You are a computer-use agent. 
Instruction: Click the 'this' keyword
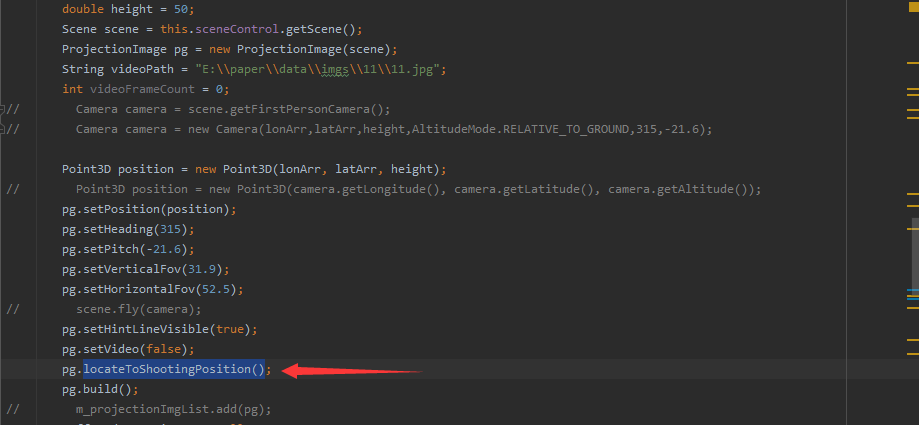173,29
